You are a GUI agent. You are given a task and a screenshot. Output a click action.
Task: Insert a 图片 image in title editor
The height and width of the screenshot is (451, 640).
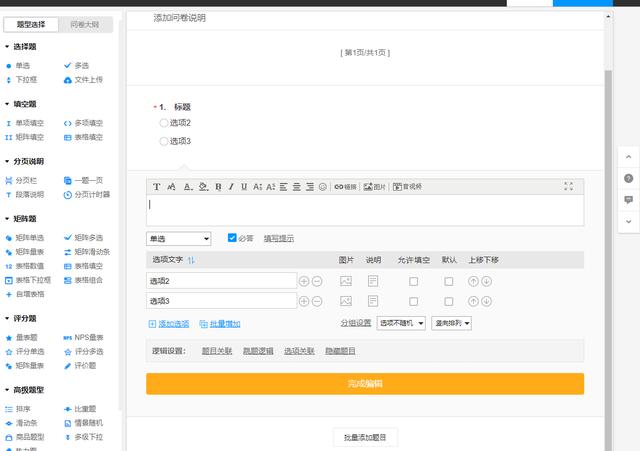point(374,187)
